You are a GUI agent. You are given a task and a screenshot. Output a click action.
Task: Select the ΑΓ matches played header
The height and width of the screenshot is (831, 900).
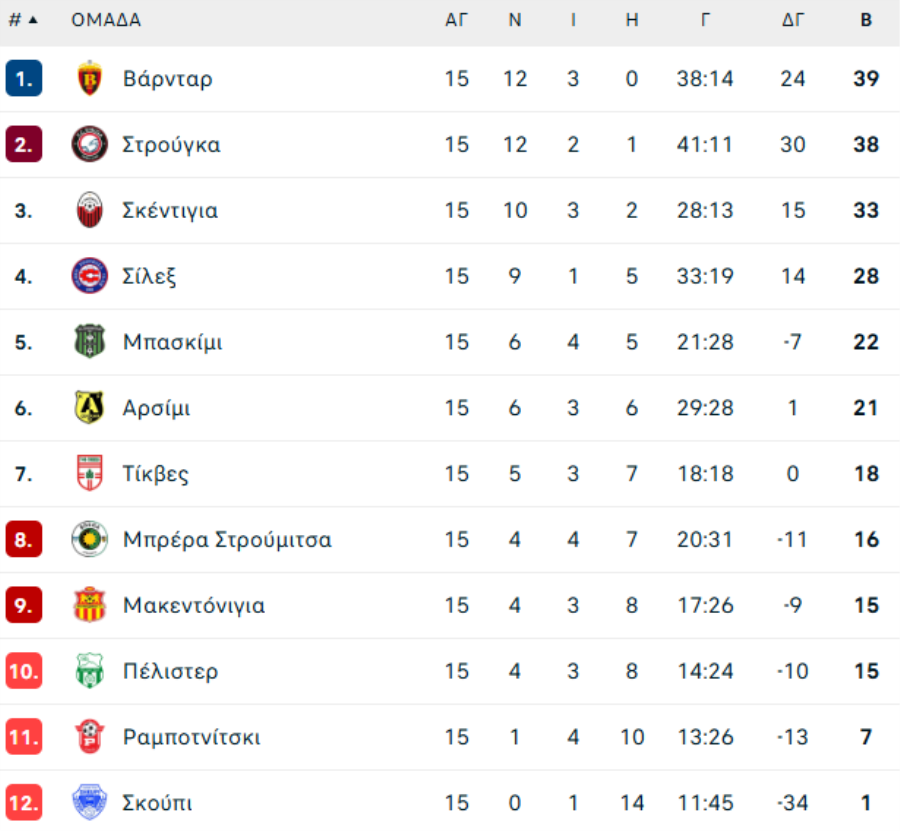tap(456, 20)
